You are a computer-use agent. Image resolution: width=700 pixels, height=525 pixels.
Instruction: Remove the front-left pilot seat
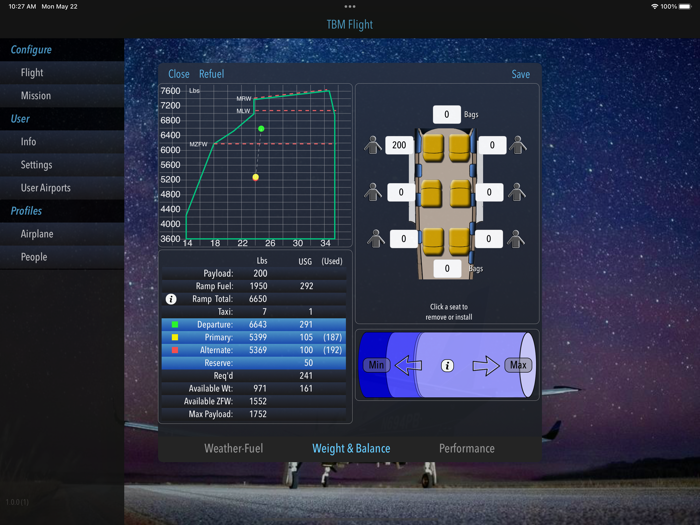pos(433,148)
